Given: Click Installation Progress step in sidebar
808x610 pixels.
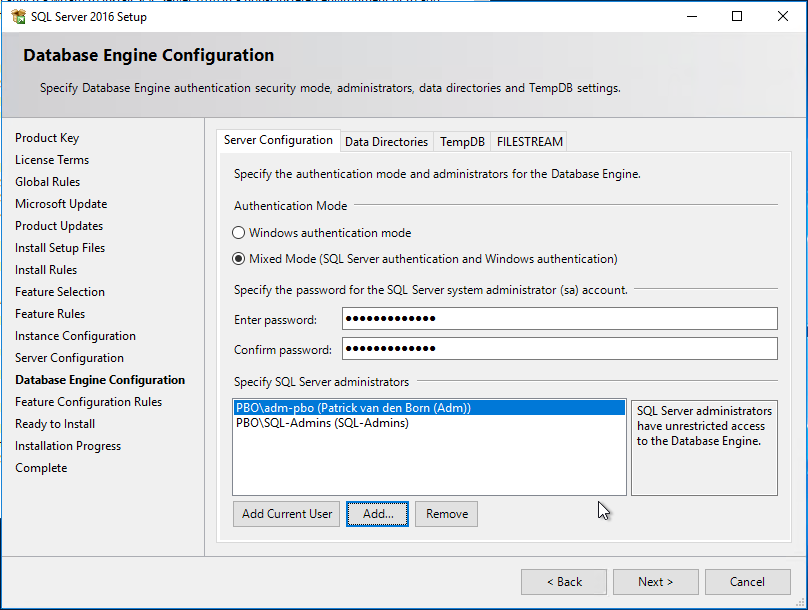Looking at the screenshot, I should [x=68, y=446].
